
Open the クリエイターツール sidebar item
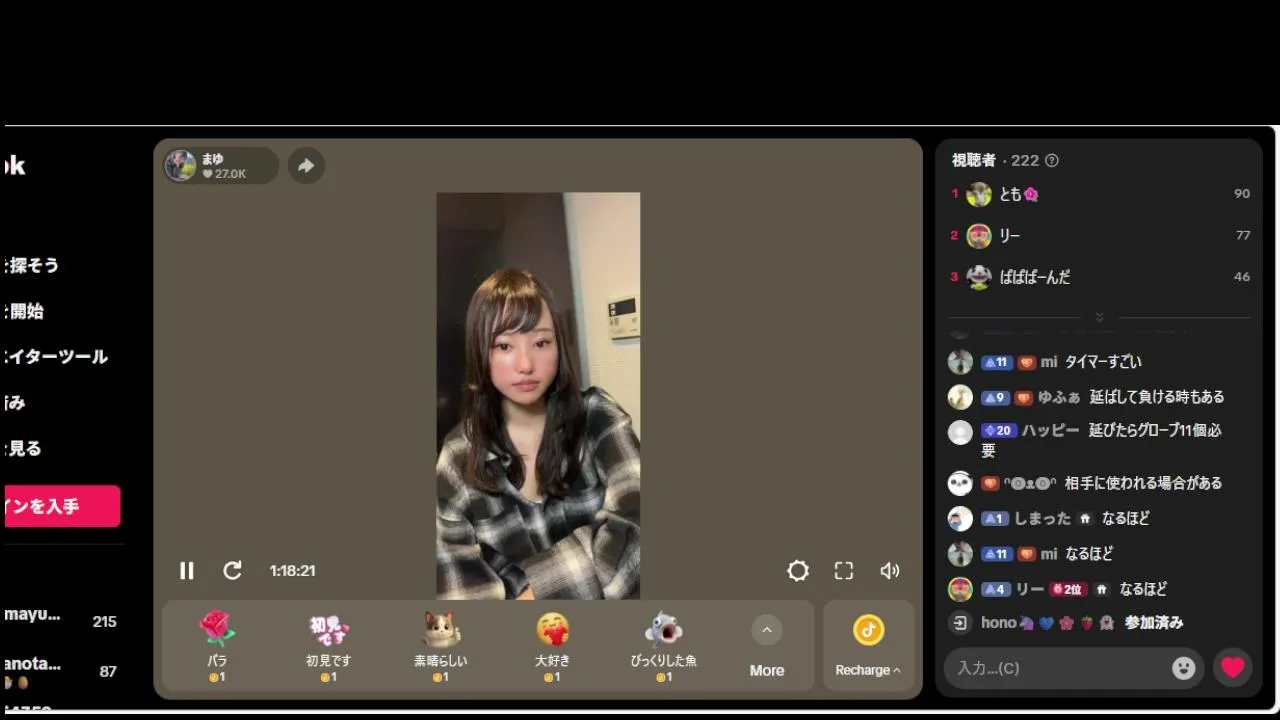tap(56, 356)
